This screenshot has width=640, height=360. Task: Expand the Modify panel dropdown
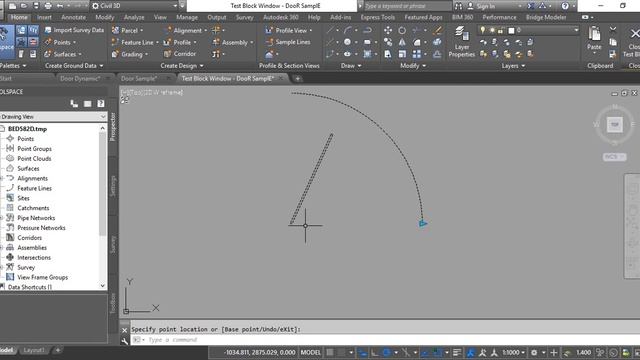click(x=413, y=66)
